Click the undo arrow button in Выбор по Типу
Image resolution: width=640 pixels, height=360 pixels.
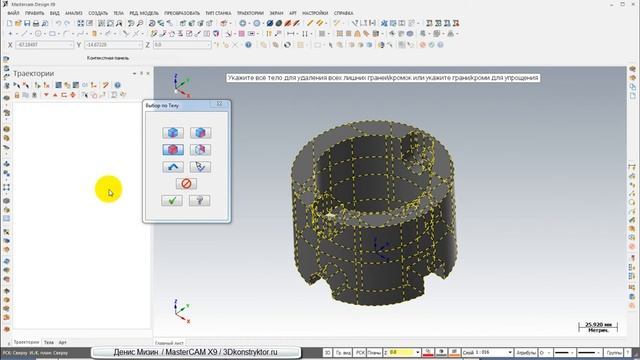point(173,167)
